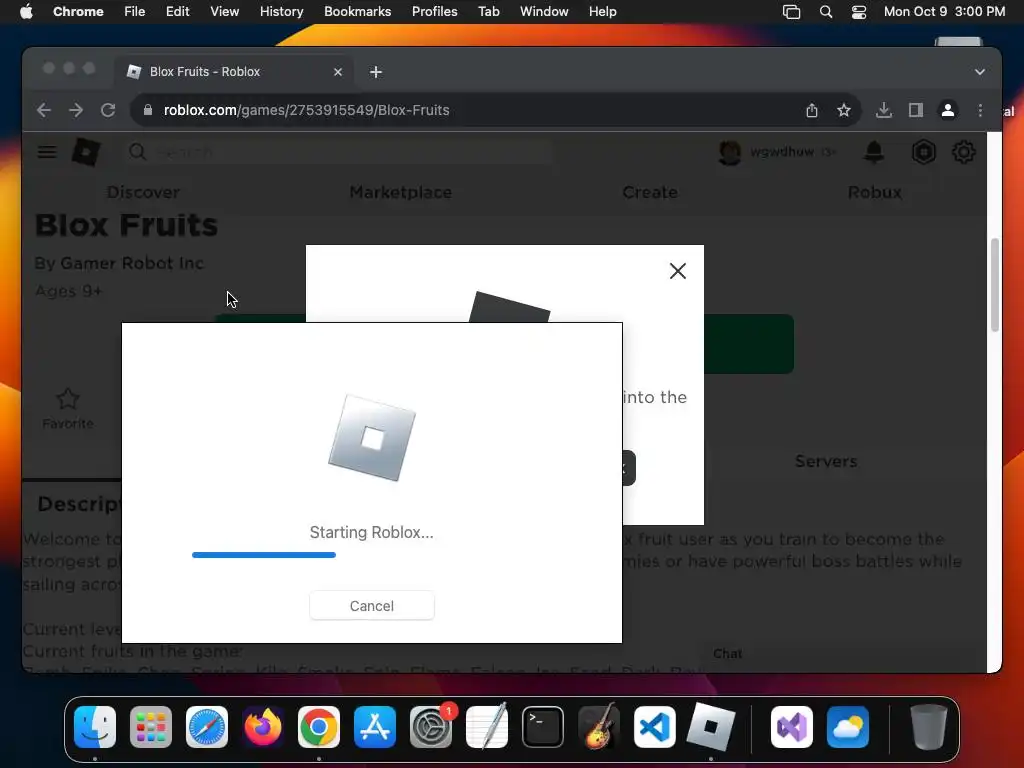This screenshot has height=768, width=1024.
Task: Open the Roblox Chat panel
Action: (728, 654)
